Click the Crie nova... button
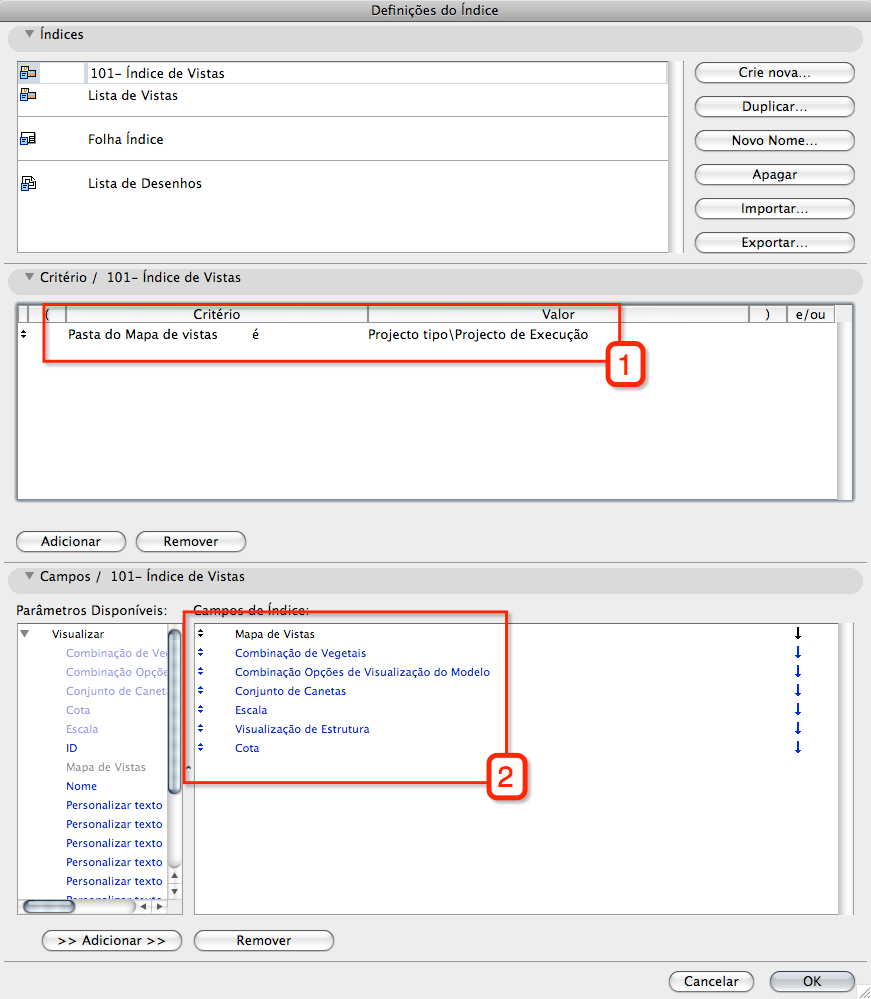871x999 pixels. (x=774, y=73)
